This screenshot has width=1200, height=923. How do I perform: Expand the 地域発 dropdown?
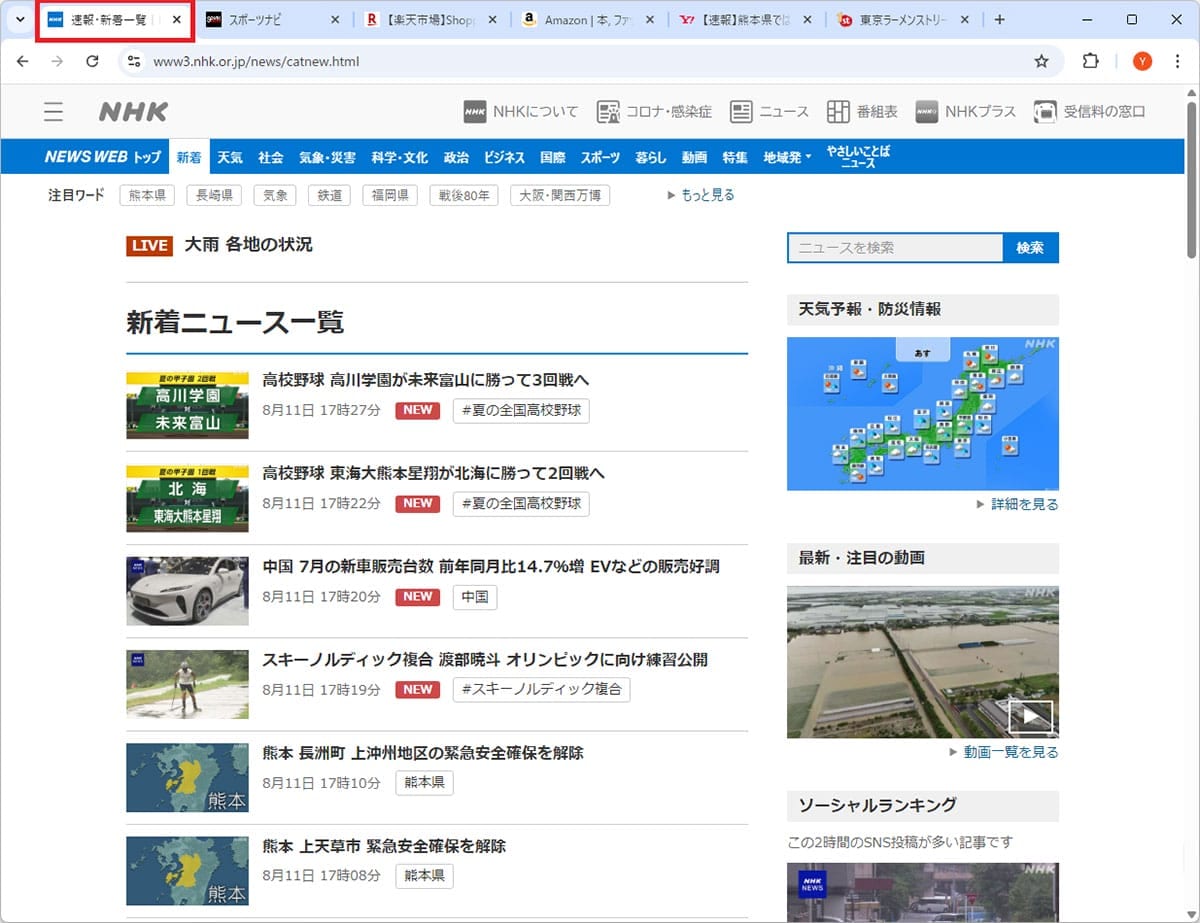pos(787,157)
